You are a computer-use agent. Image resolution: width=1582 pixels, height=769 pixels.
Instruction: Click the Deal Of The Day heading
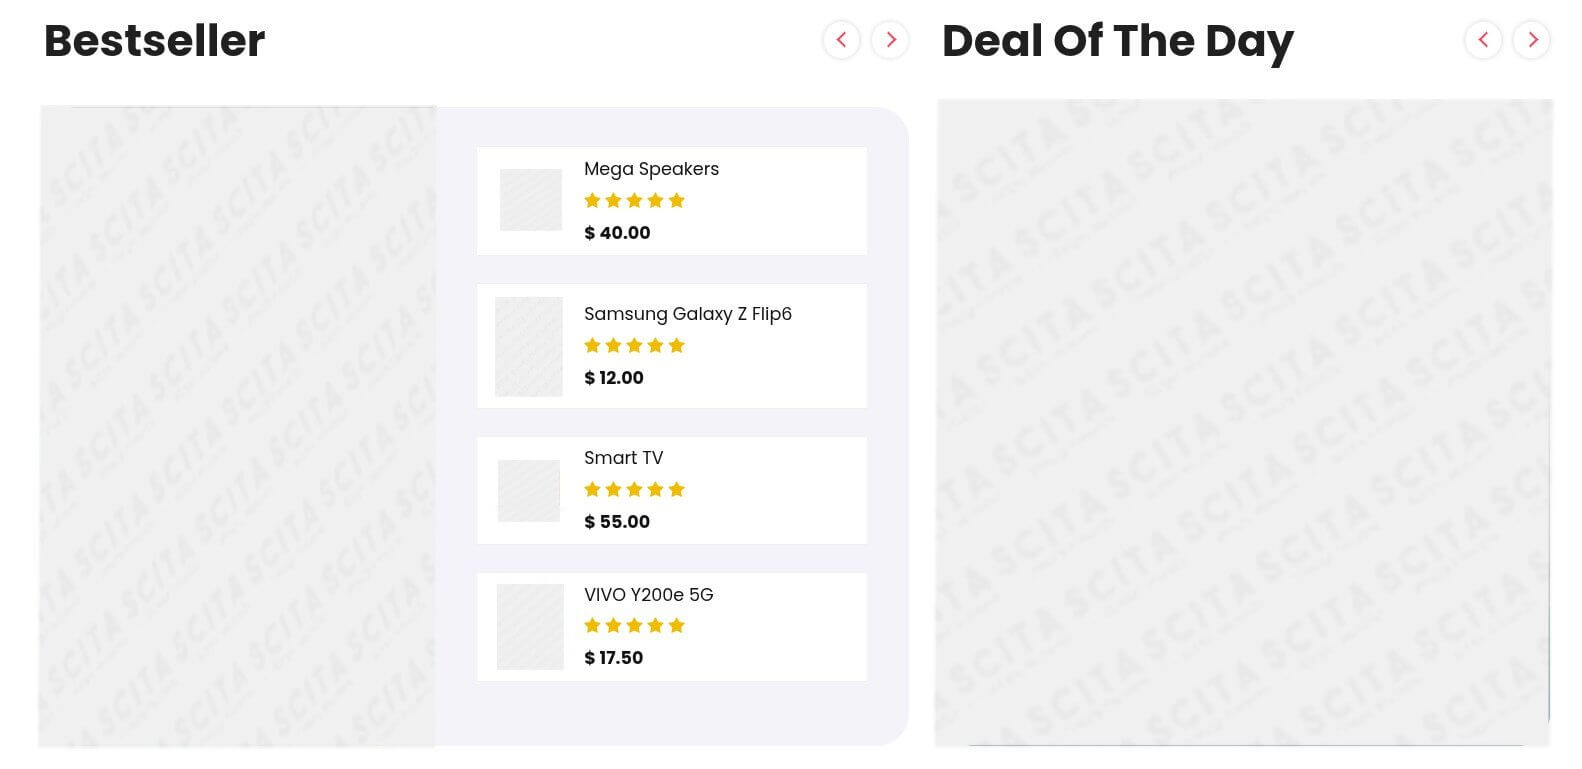tap(1116, 40)
